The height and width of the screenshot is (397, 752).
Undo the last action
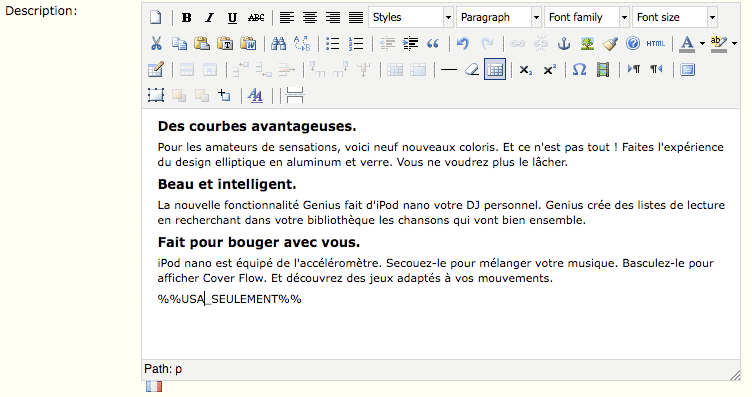463,44
